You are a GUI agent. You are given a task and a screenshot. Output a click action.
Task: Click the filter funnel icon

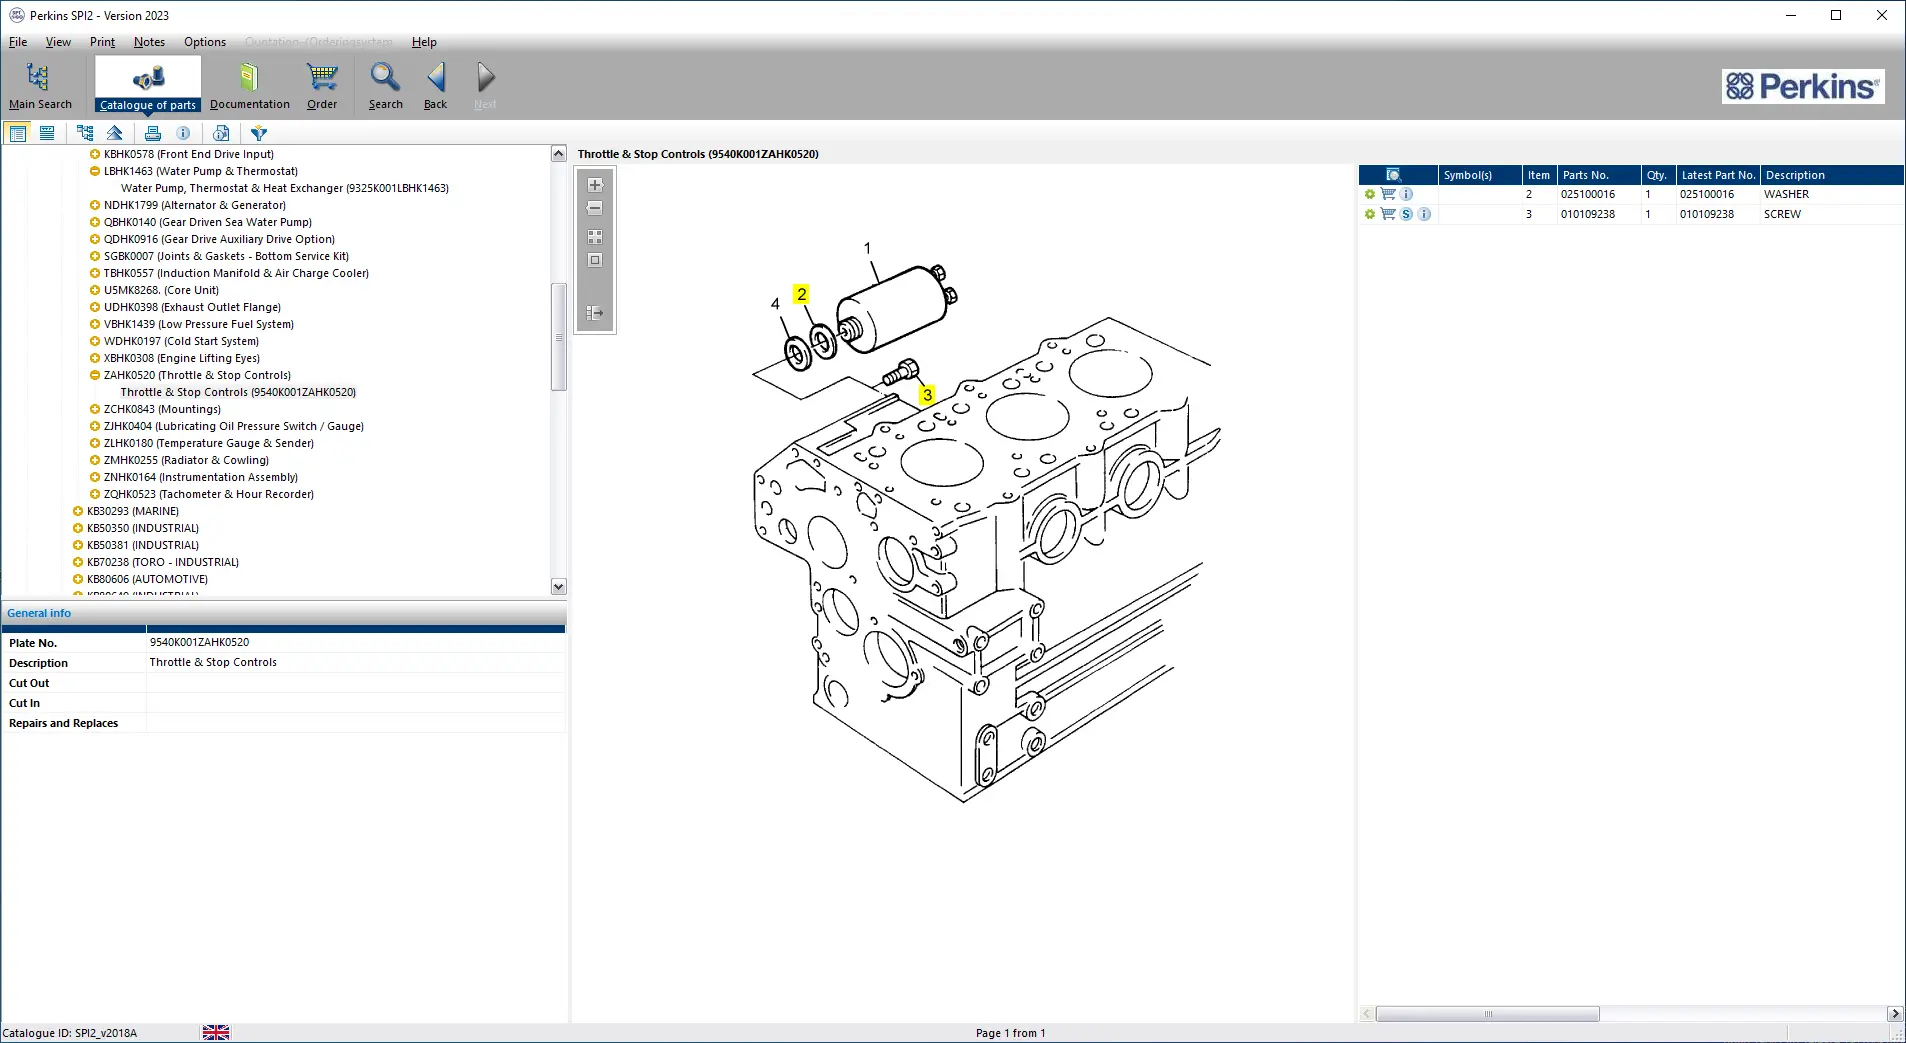(x=259, y=133)
